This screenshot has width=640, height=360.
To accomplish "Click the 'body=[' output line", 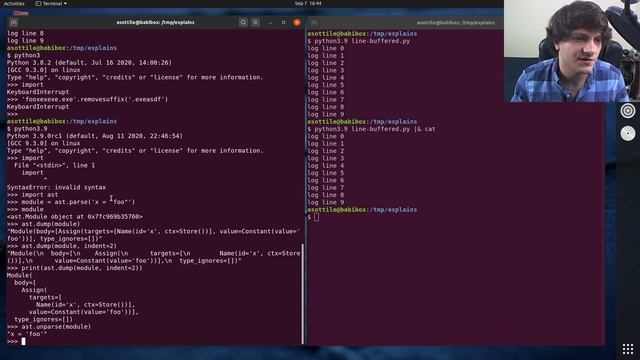I will [25, 283].
